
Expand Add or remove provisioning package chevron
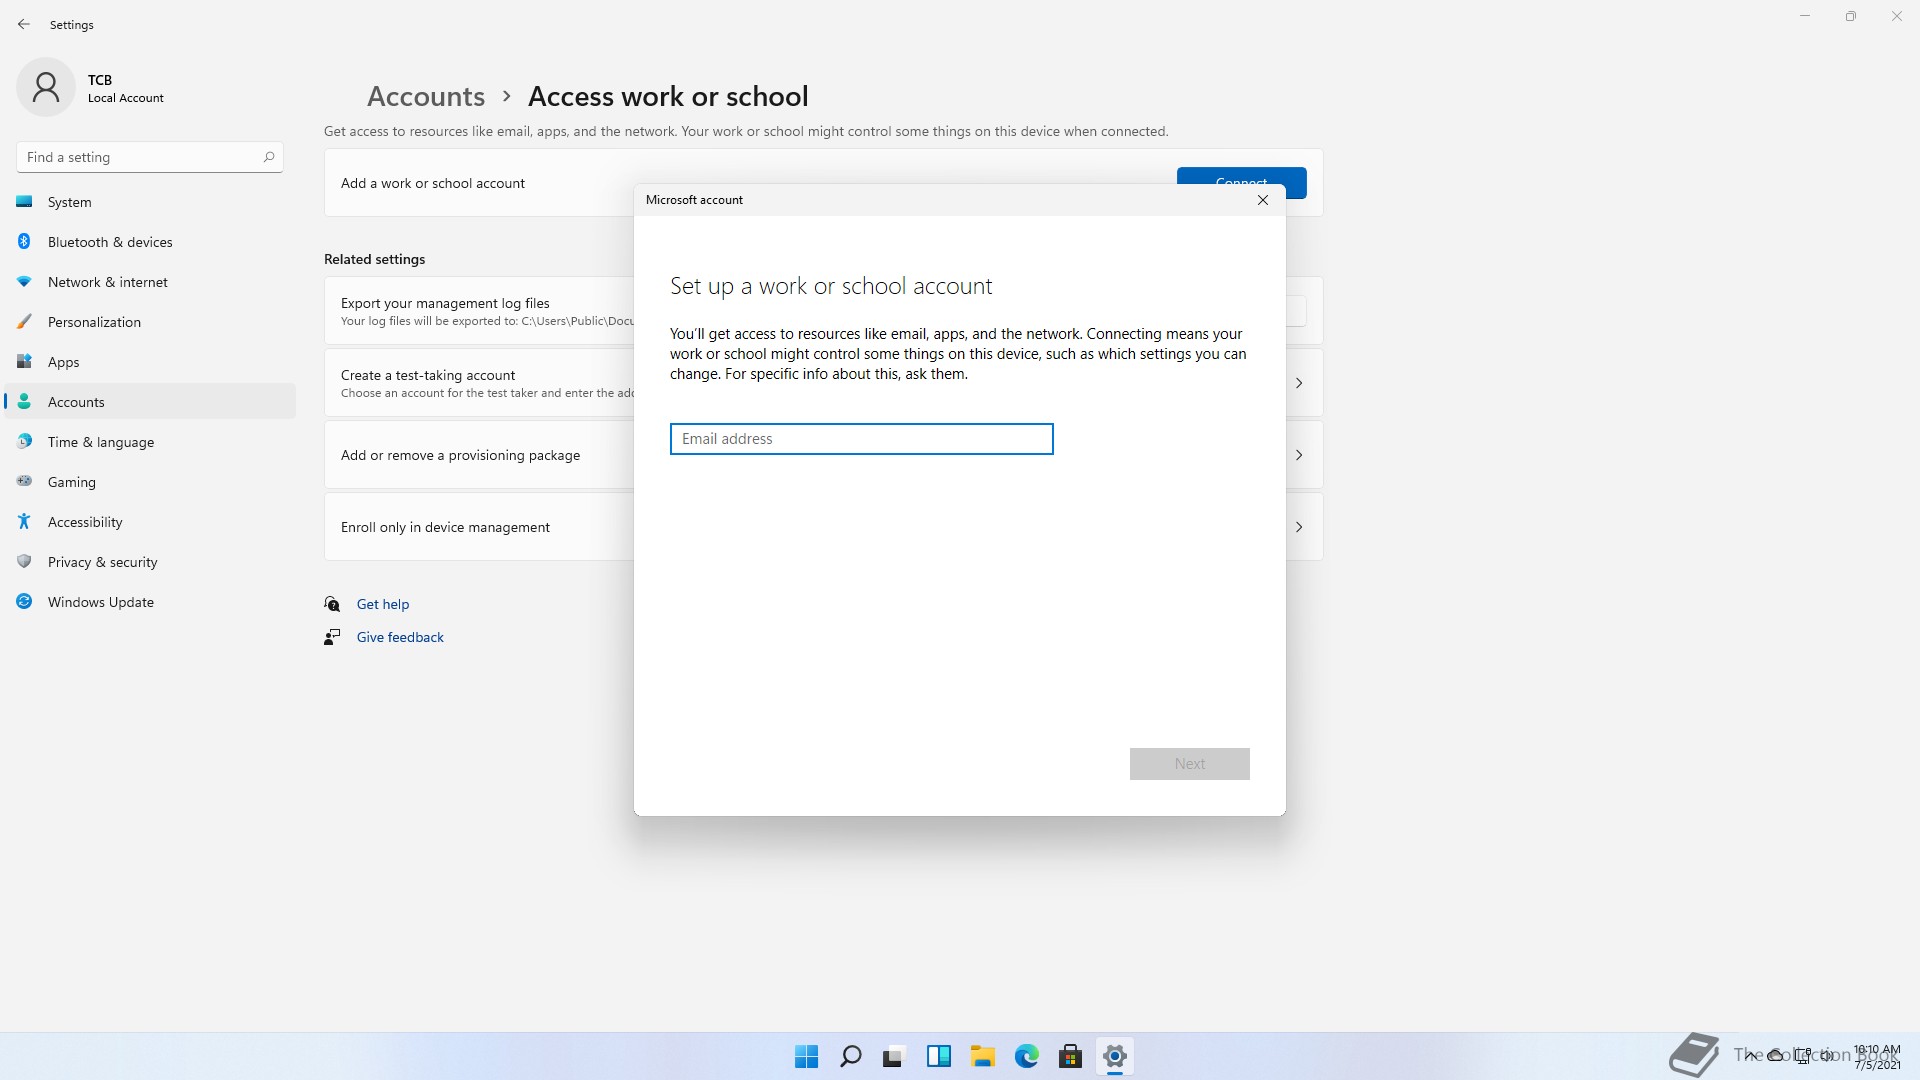tap(1299, 455)
